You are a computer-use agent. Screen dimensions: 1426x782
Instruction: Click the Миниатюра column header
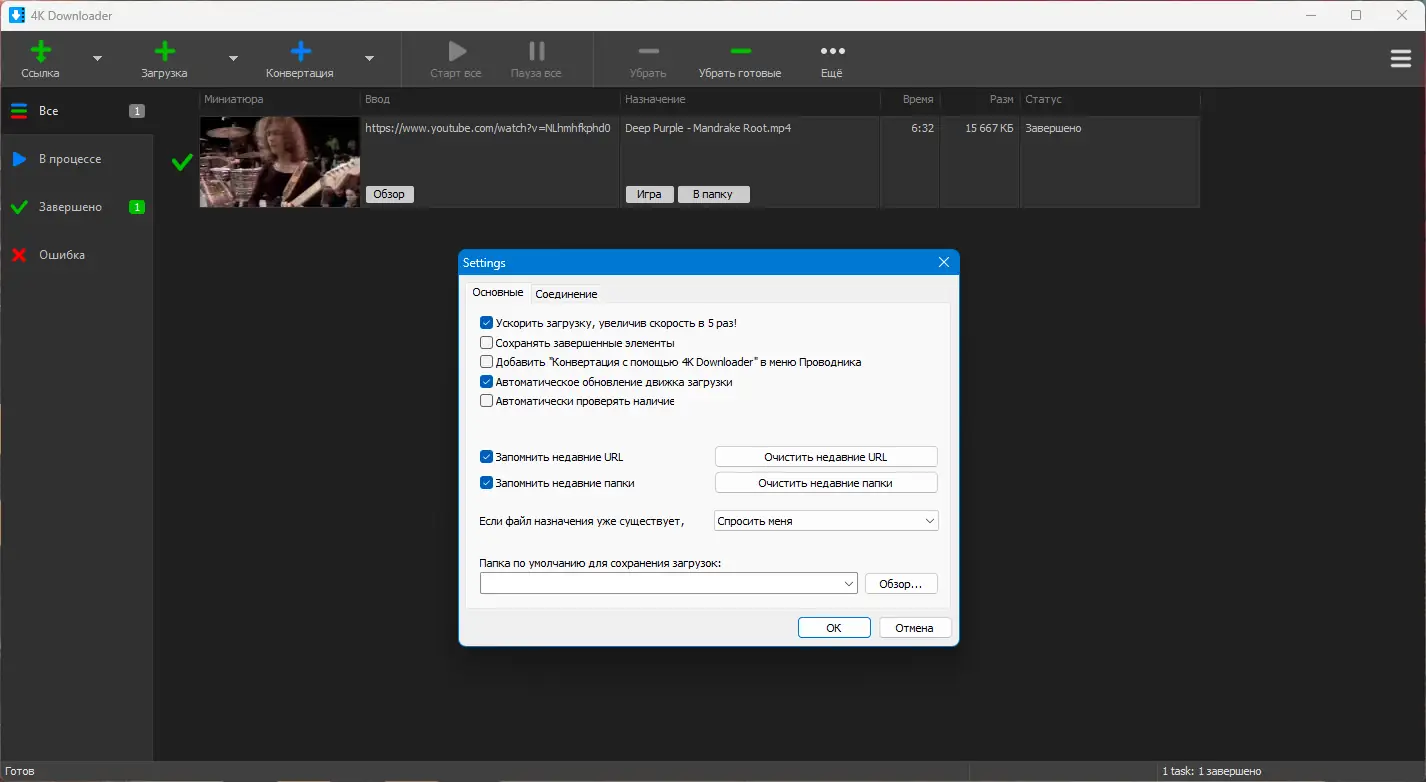coord(280,99)
